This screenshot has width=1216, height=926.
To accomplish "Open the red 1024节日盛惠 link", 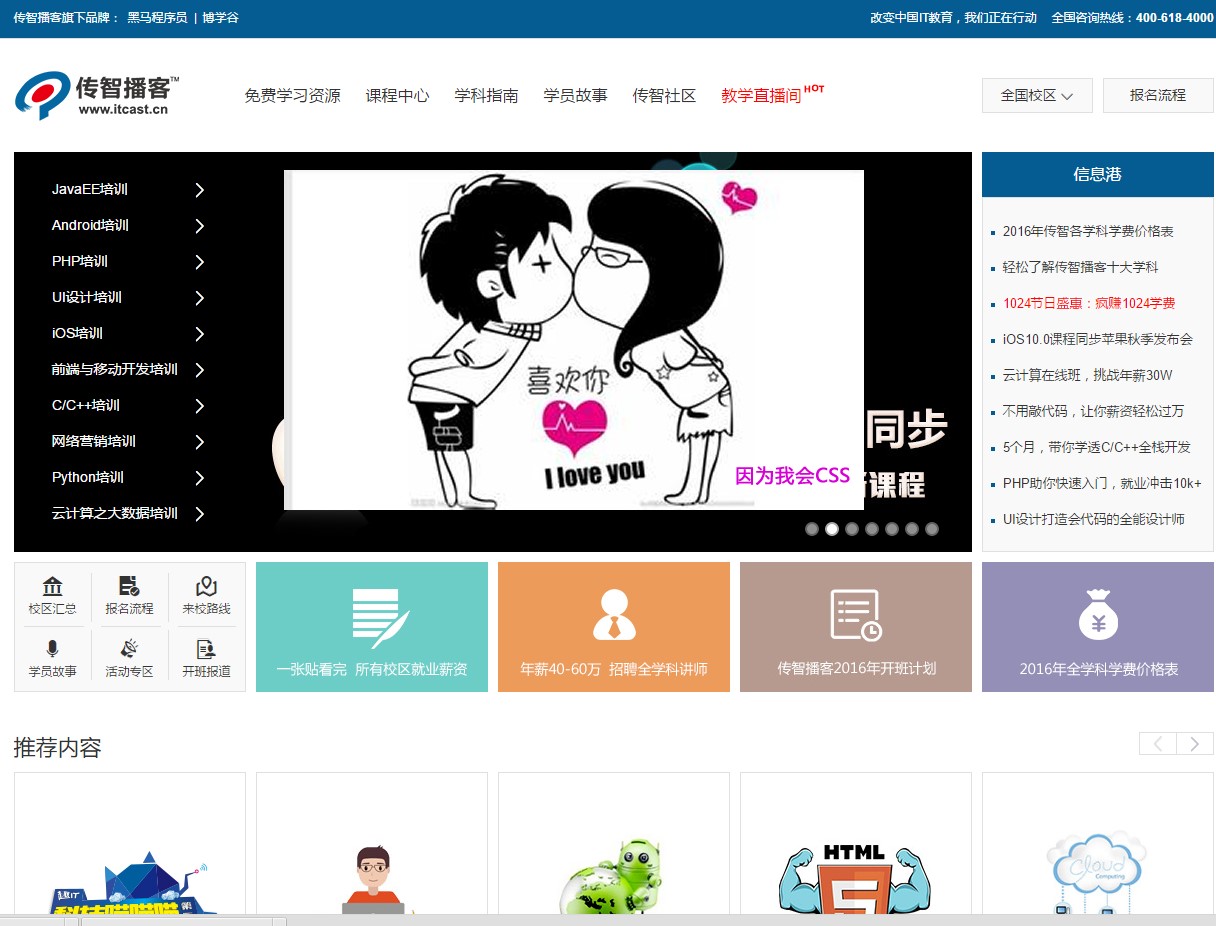I will click(x=1089, y=303).
